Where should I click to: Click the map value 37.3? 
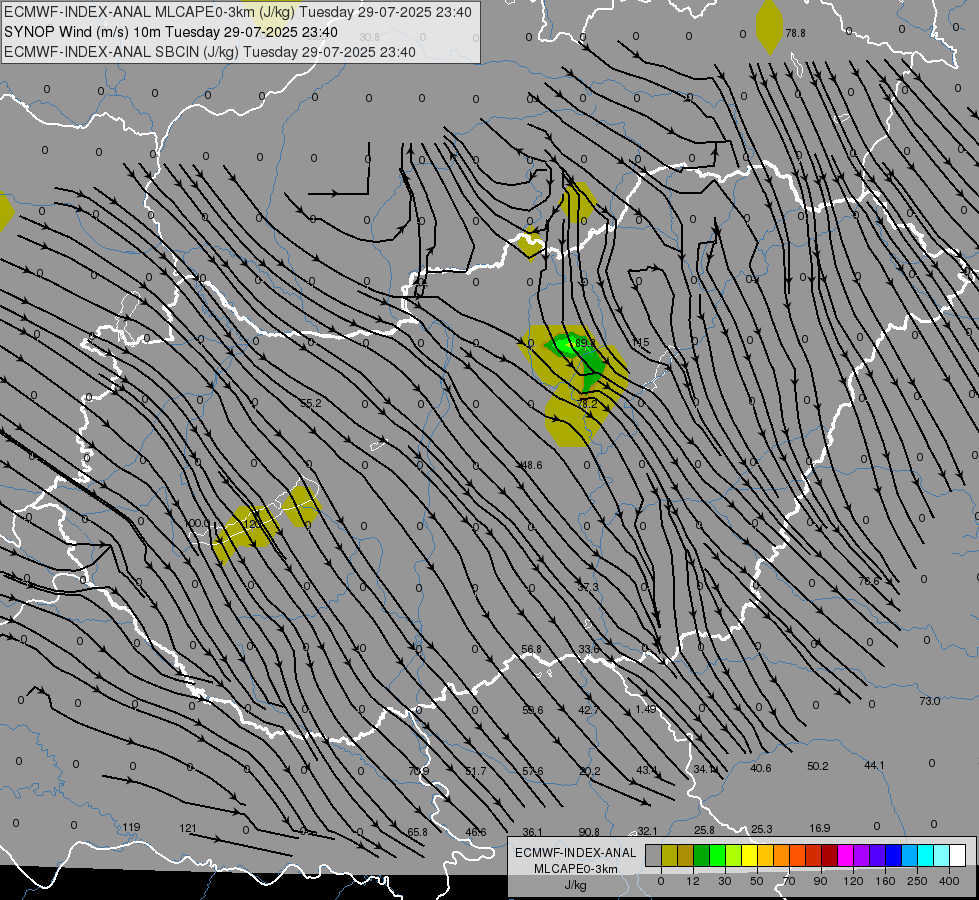coord(588,587)
